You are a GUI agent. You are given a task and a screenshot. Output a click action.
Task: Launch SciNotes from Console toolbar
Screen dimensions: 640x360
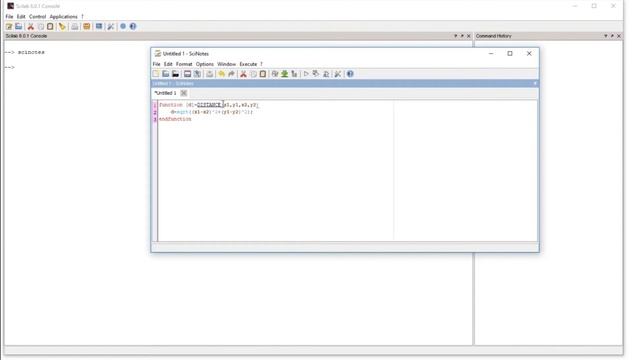point(9,27)
